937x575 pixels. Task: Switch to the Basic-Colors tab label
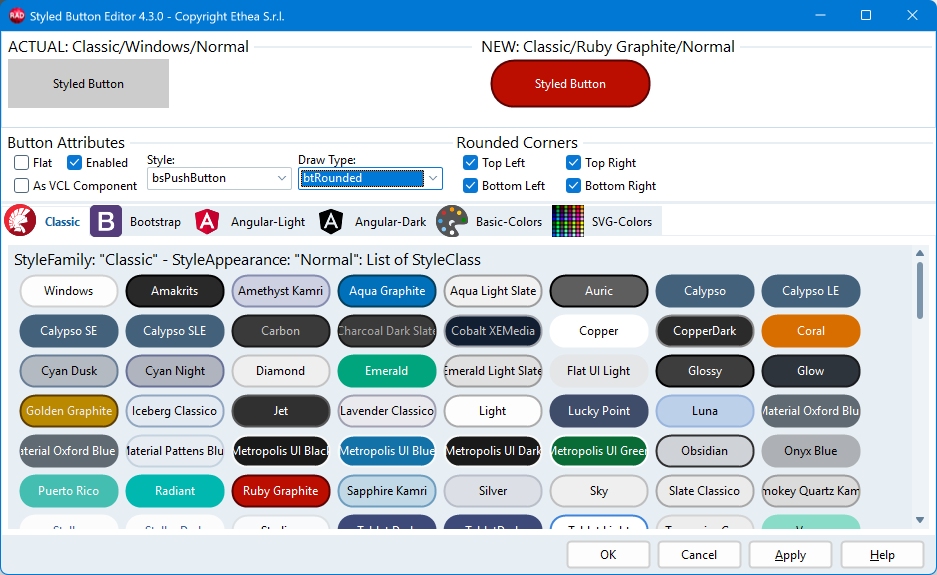[509, 222]
